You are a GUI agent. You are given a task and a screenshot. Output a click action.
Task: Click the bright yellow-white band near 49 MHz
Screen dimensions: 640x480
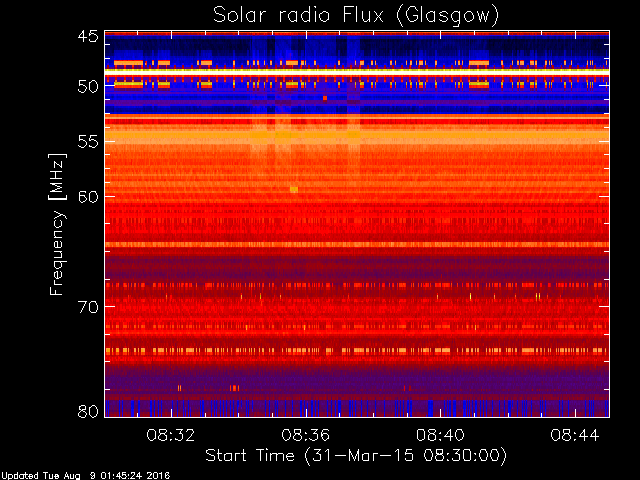357,71
